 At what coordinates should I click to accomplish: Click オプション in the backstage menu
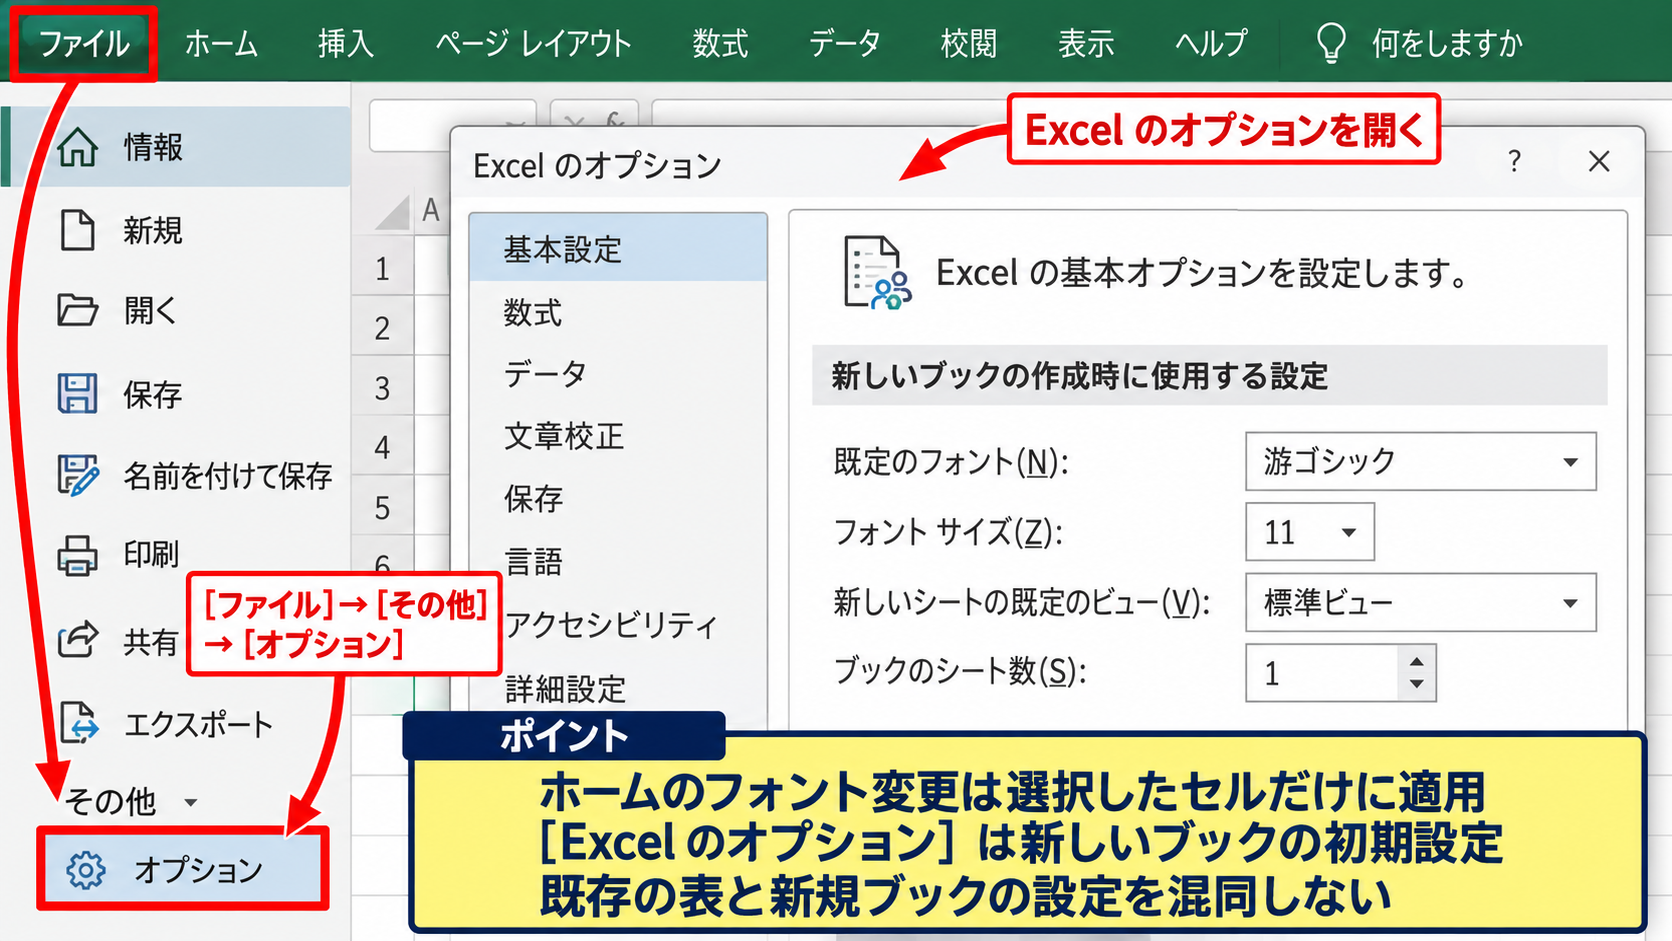pyautogui.click(x=183, y=869)
